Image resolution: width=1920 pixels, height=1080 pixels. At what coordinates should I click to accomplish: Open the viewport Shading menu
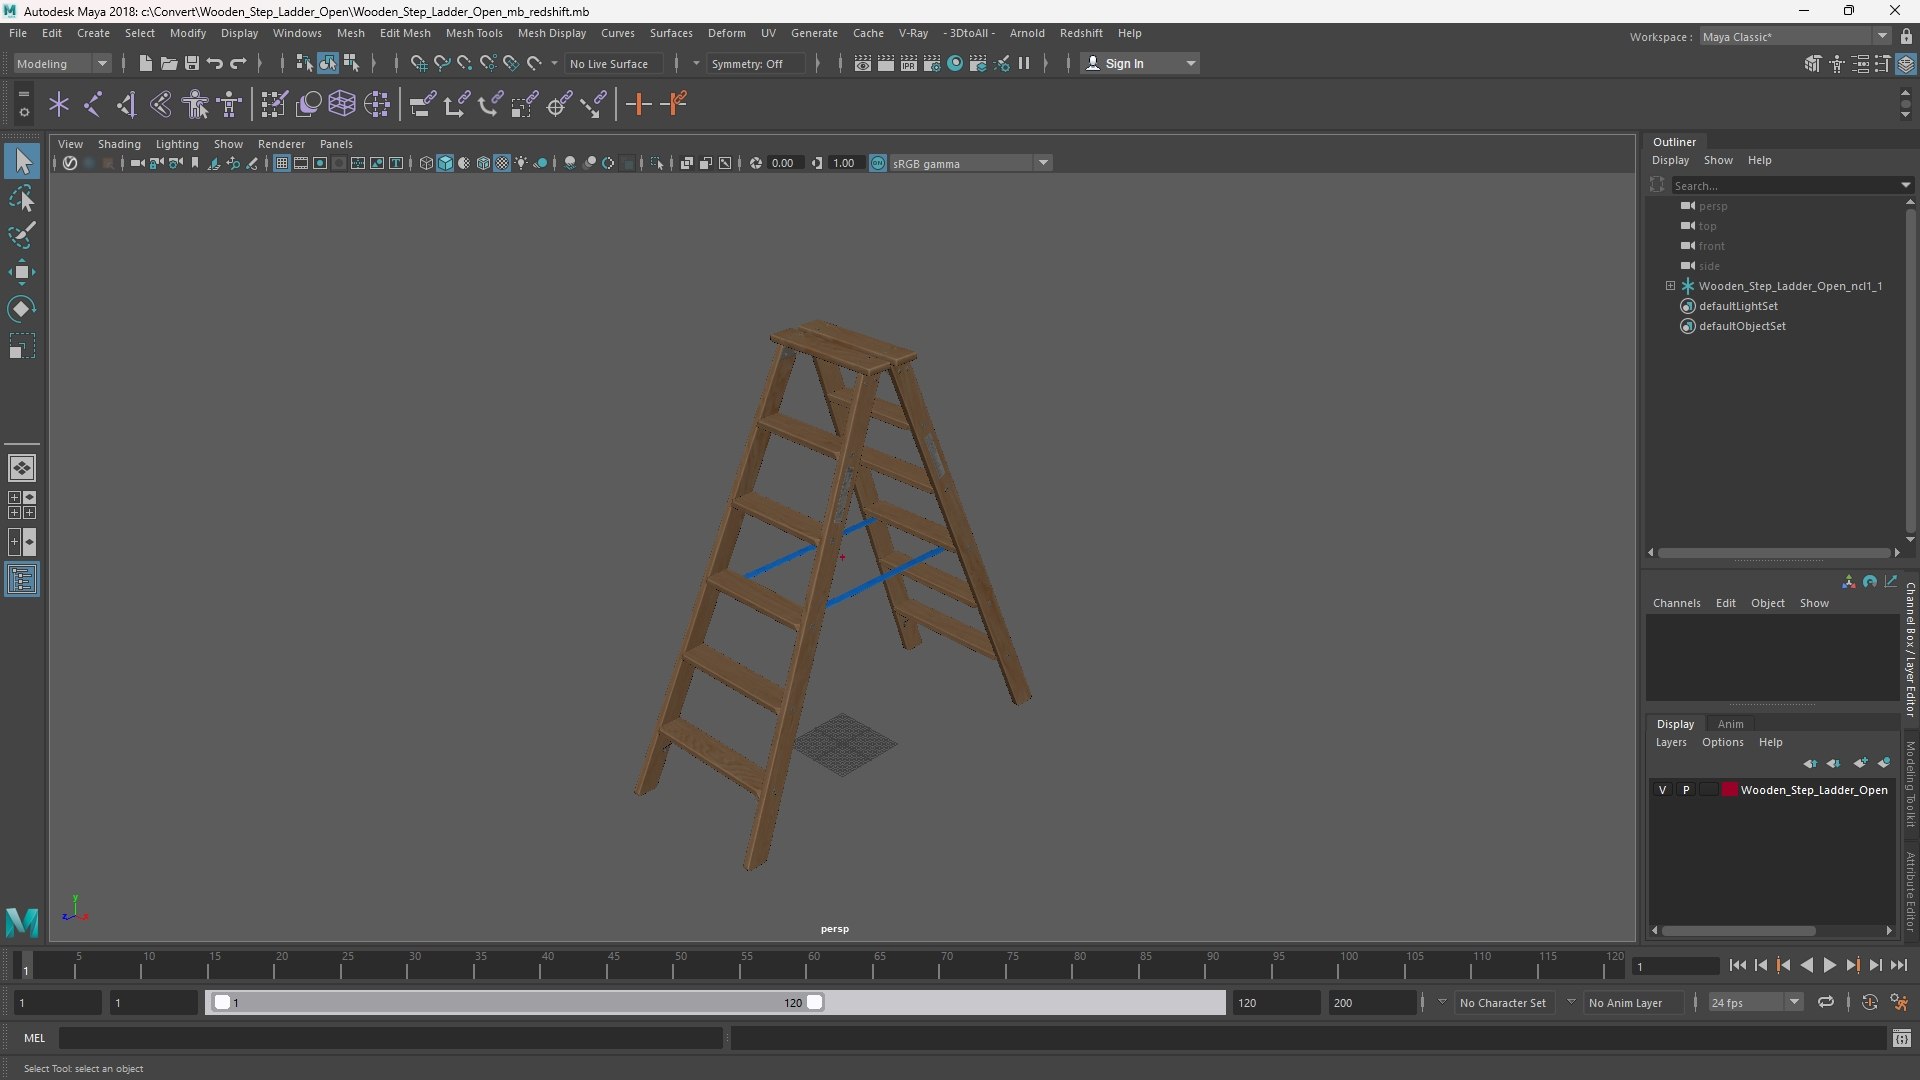pos(119,144)
